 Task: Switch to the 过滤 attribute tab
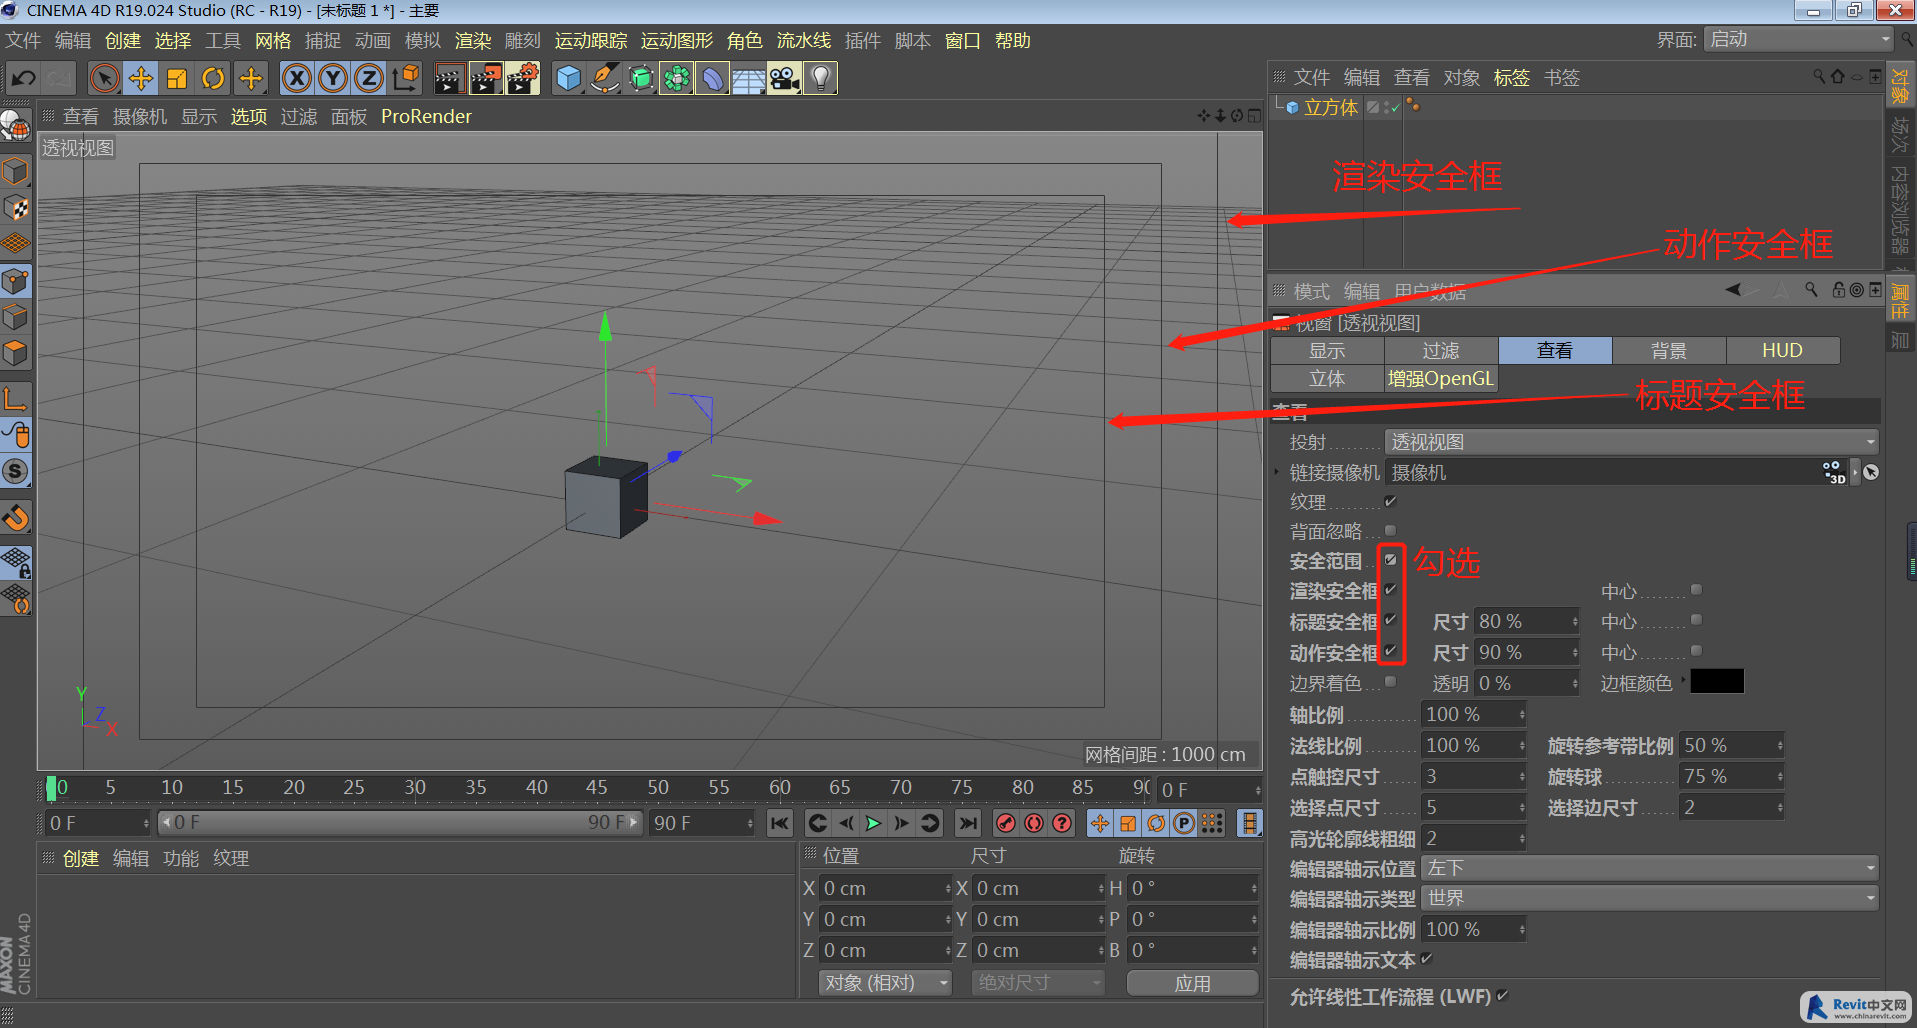click(1441, 351)
